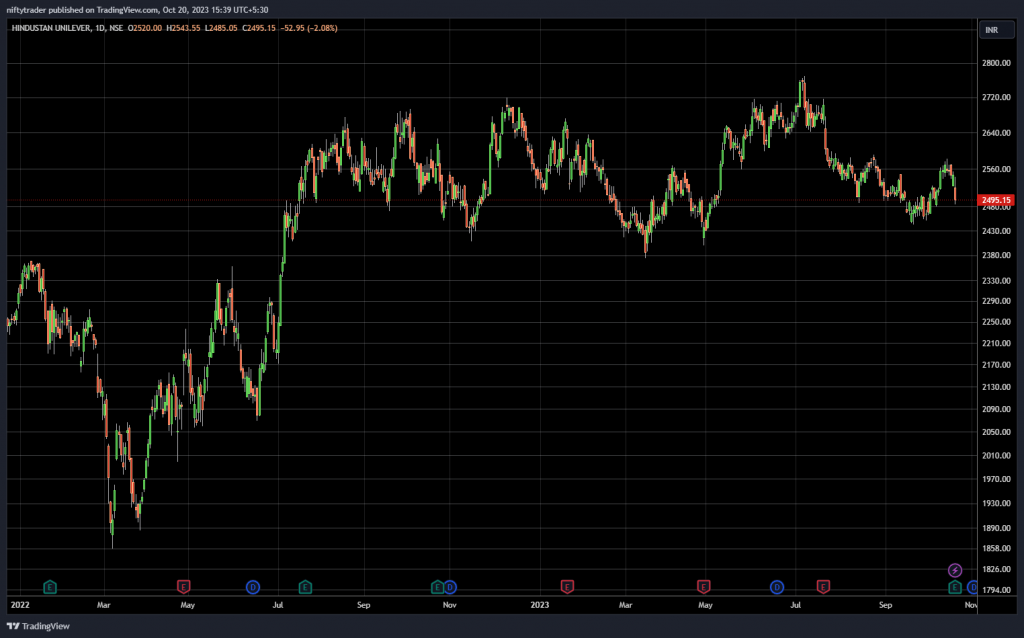This screenshot has height=638, width=1024.
Task: Click the 2130.00 price axis label
Action: (x=996, y=387)
